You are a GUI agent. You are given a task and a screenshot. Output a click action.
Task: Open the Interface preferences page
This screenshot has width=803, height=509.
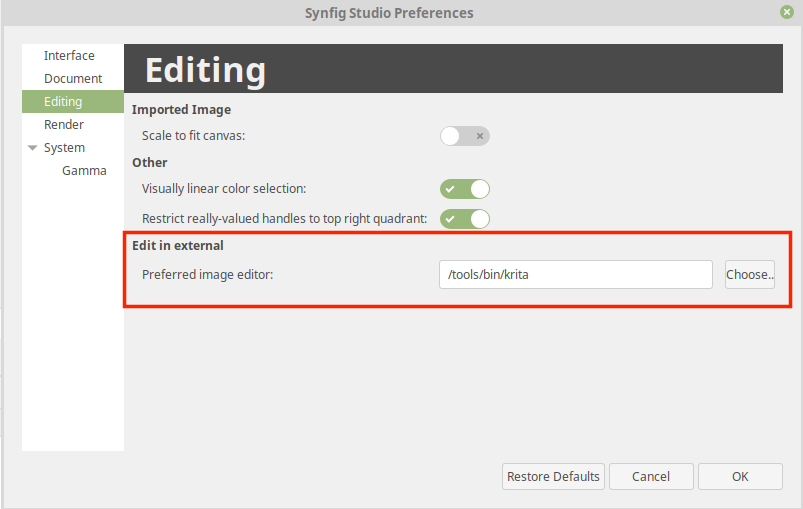(69, 55)
